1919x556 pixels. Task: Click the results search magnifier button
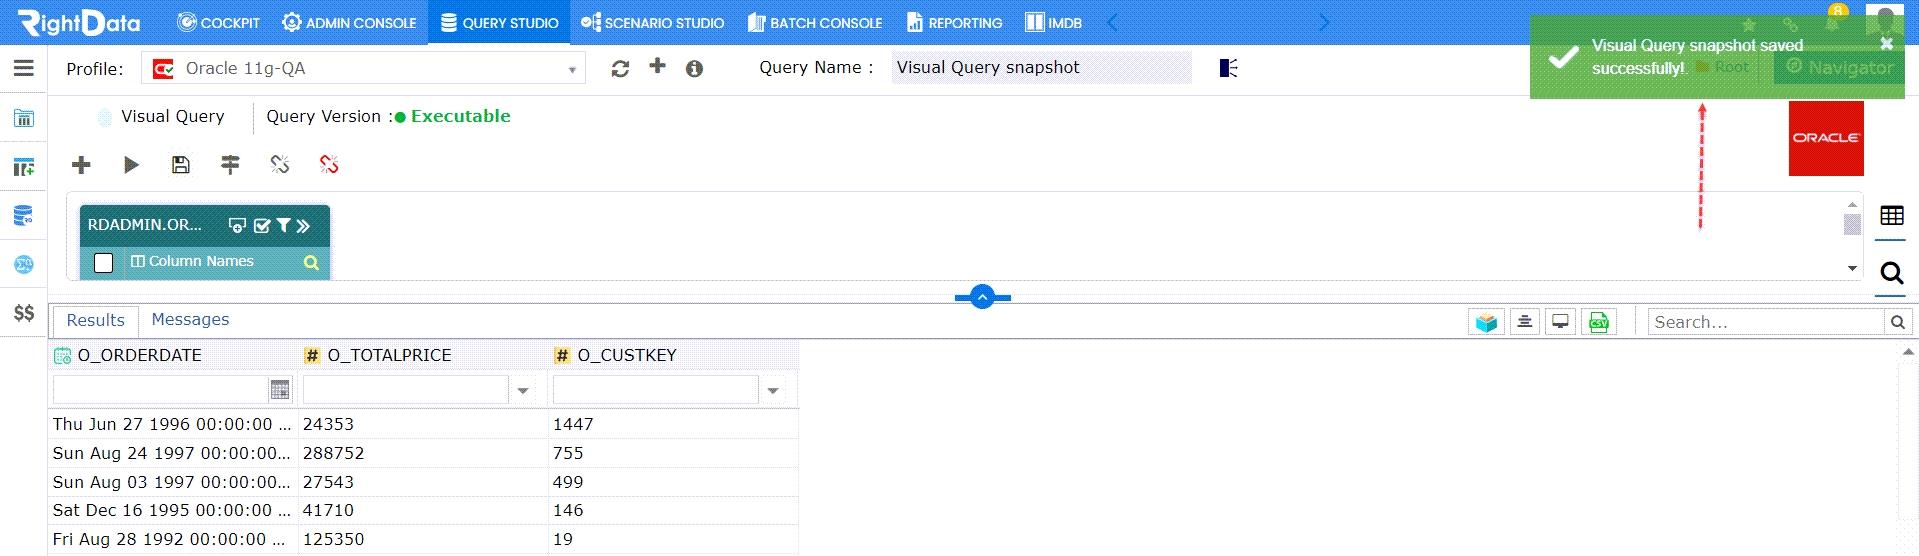1897,322
